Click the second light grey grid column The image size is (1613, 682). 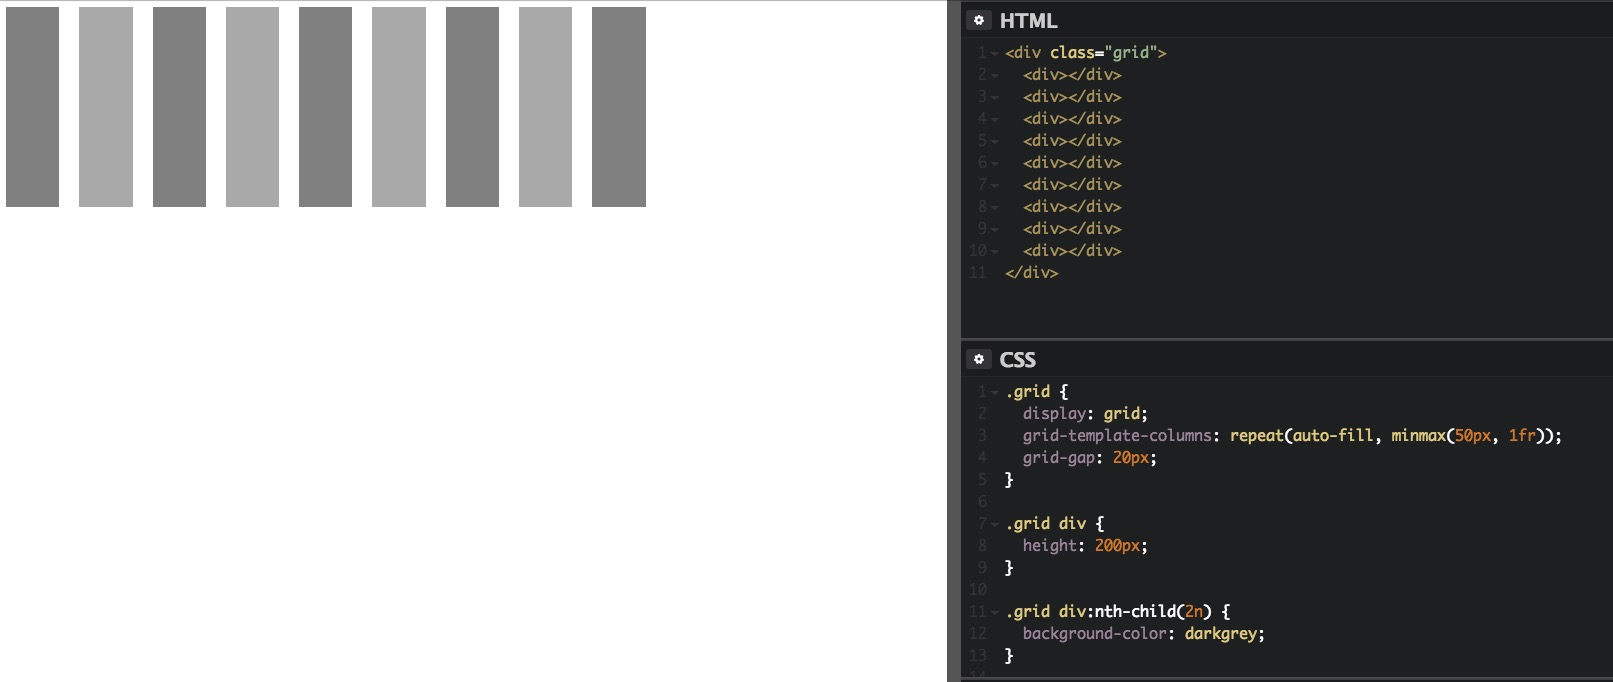(x=252, y=107)
